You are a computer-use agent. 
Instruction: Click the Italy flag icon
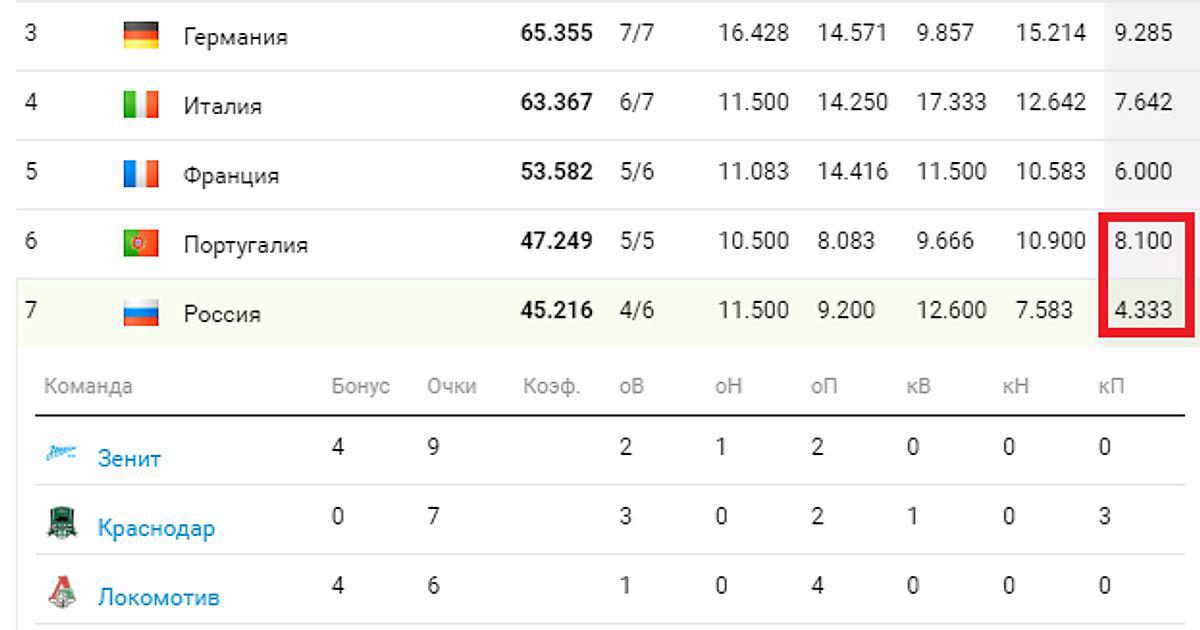(141, 105)
